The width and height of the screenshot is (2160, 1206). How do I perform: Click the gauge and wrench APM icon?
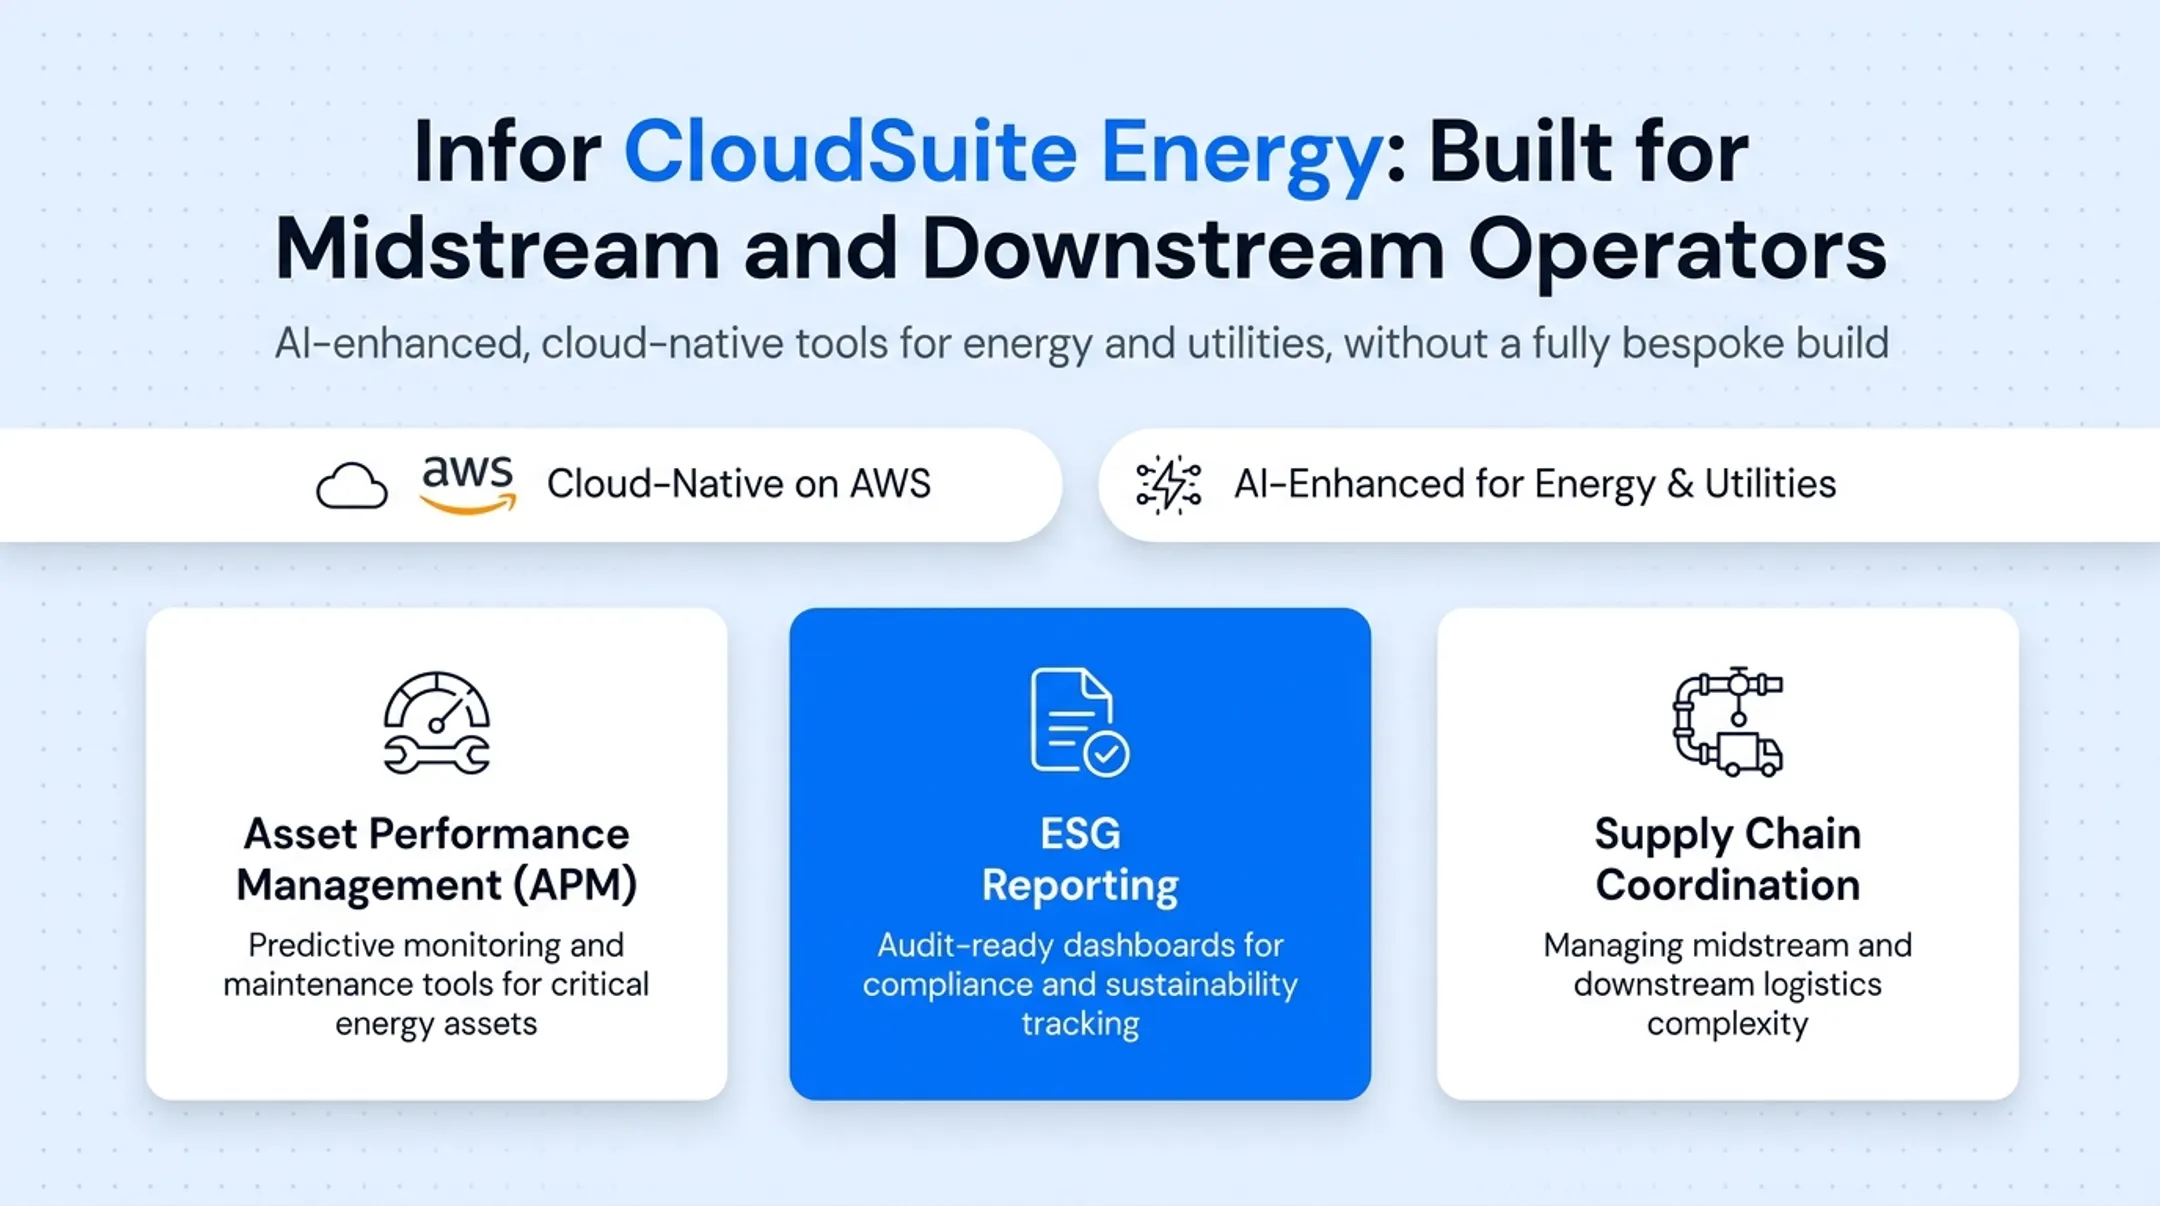[x=436, y=723]
